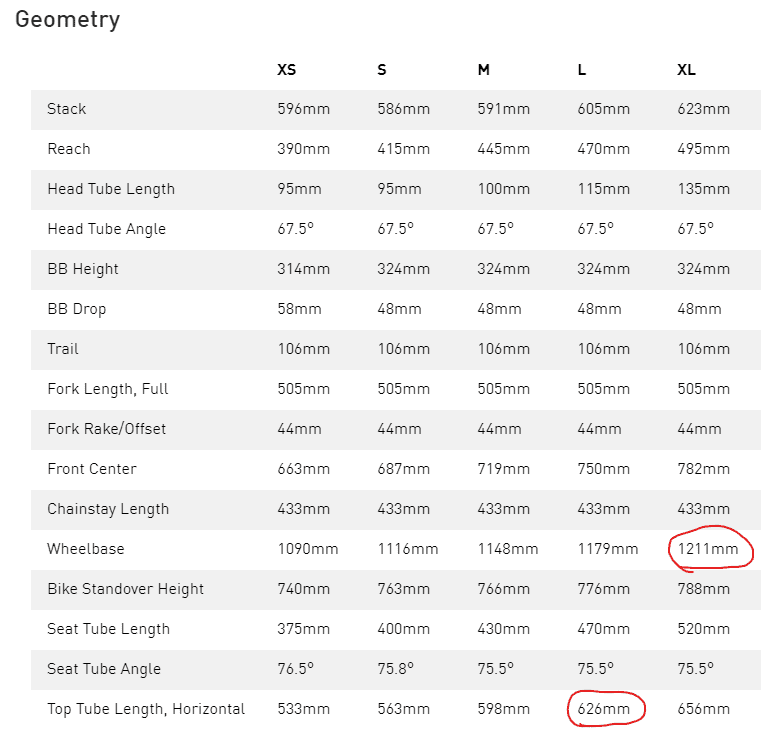Select the 520mm Seat Tube Length value

click(x=704, y=629)
